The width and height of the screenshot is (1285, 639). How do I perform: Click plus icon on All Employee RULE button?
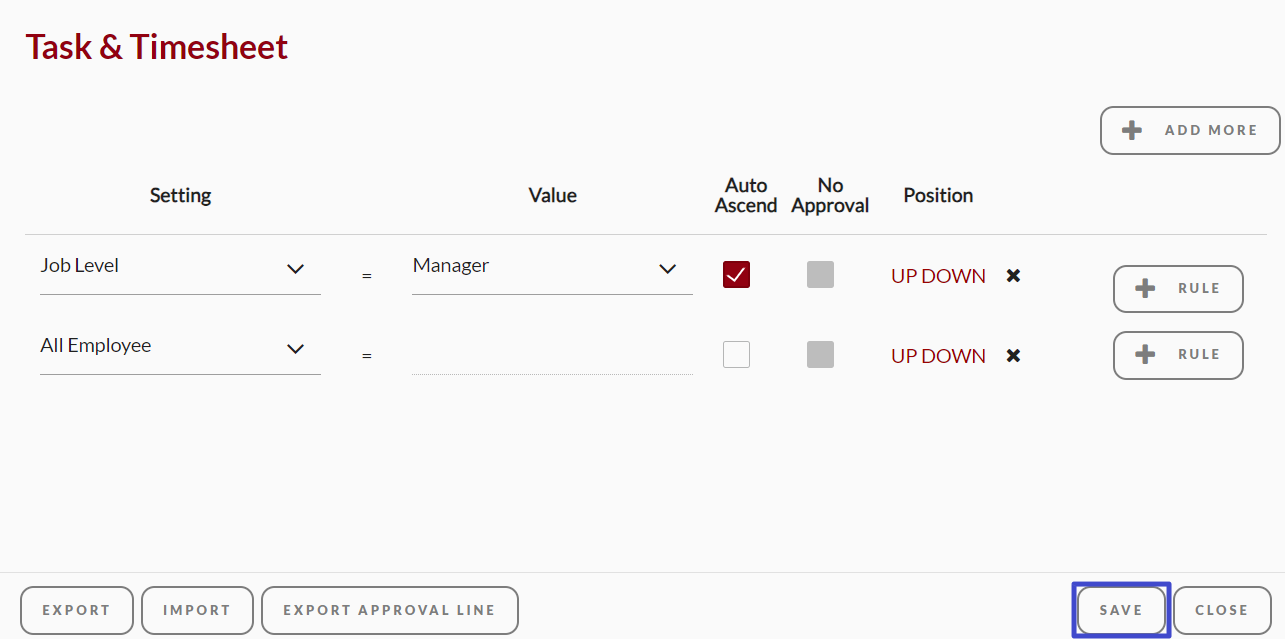1146,355
